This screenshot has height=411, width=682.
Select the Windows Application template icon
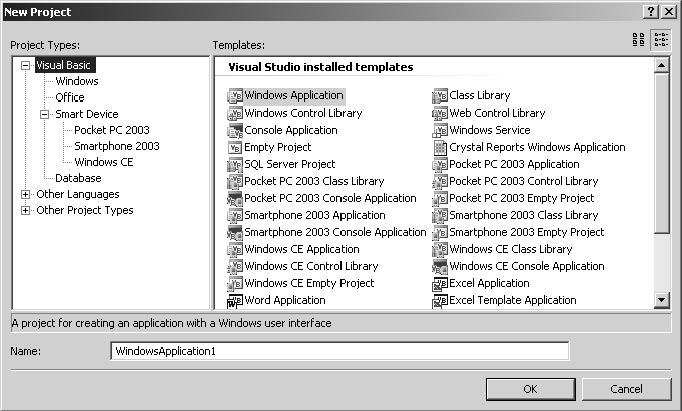[x=235, y=96]
